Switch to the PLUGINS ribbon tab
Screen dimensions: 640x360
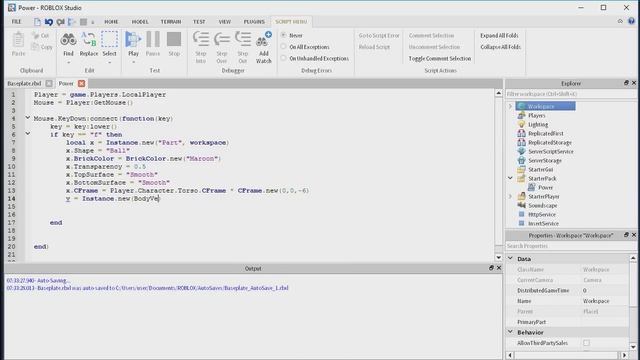click(x=254, y=22)
